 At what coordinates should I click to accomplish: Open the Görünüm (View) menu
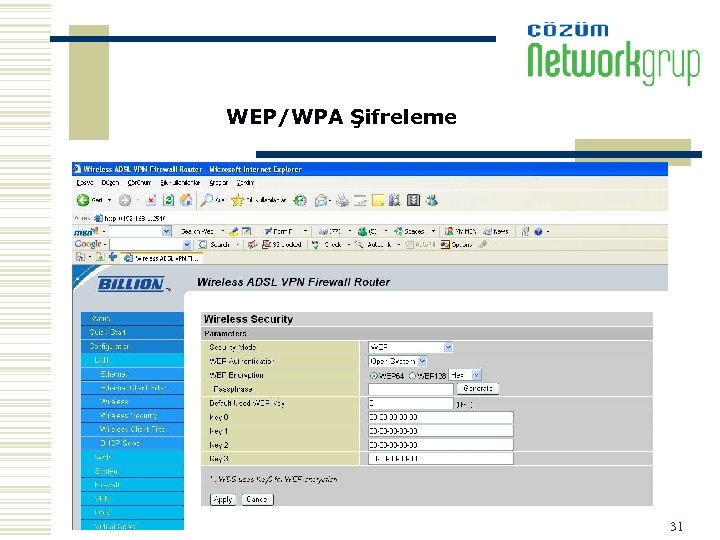coord(139,183)
